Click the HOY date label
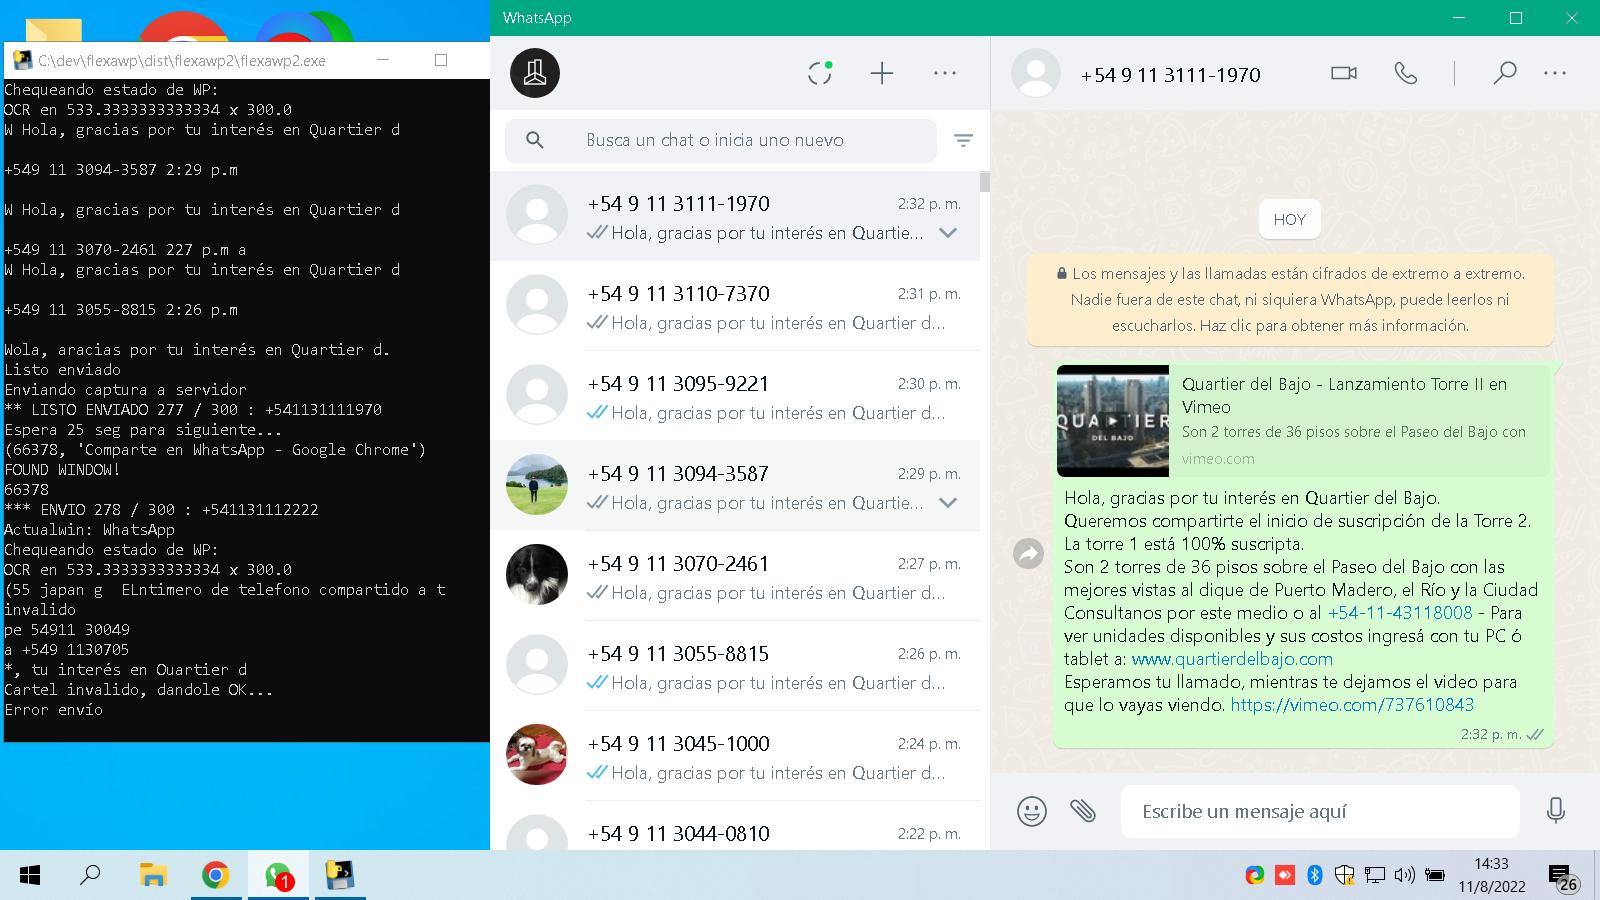This screenshot has height=900, width=1600. [x=1290, y=220]
